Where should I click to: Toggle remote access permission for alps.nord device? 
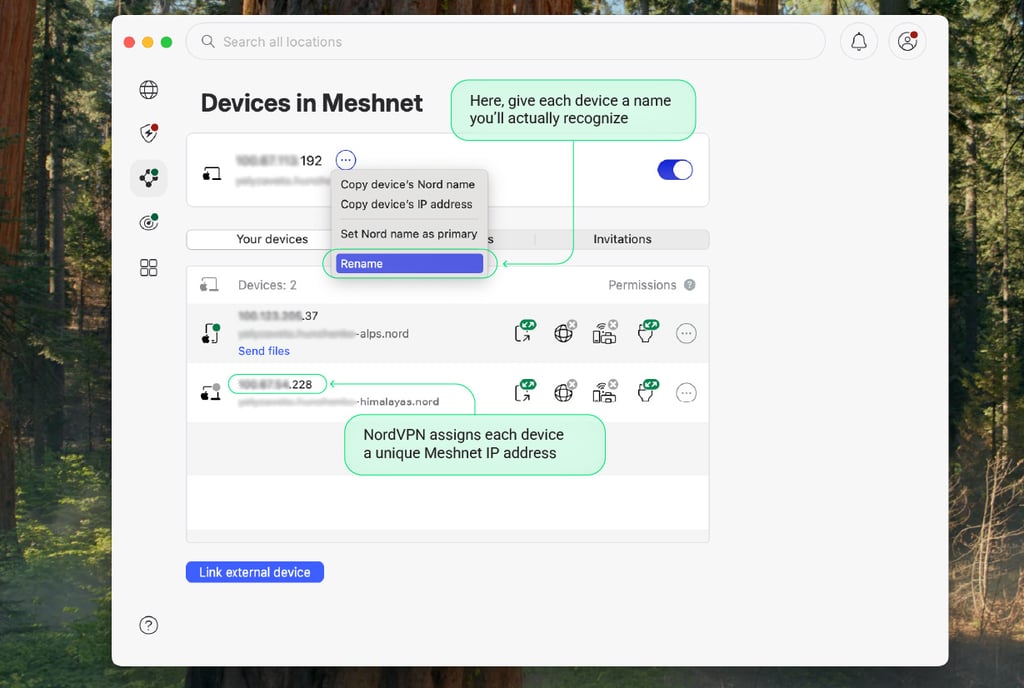pyautogui.click(x=525, y=332)
